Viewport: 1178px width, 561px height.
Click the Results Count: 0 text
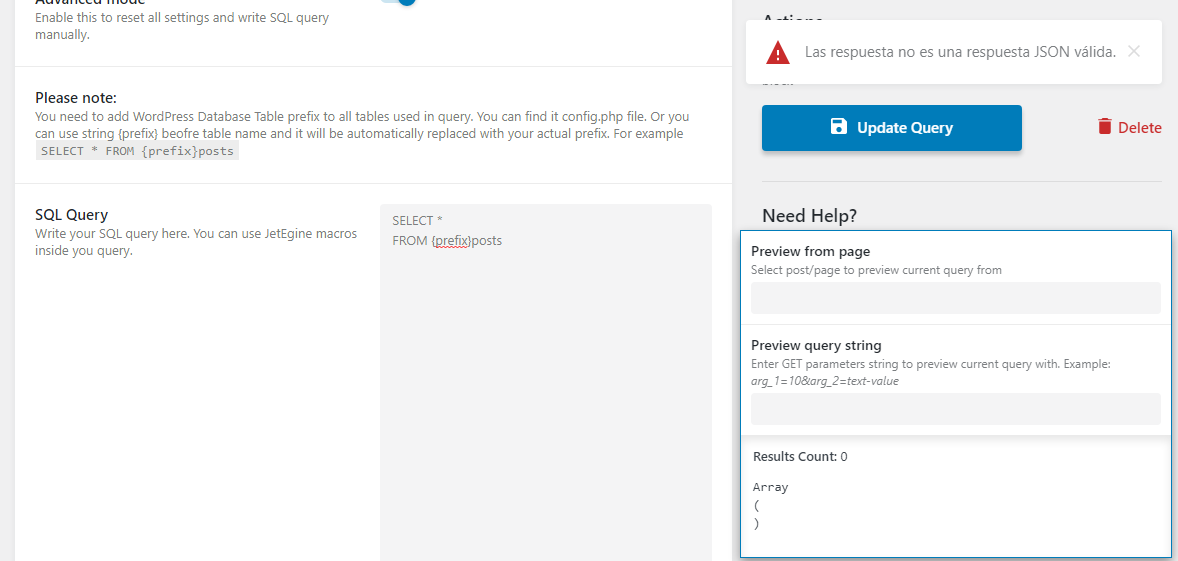800,456
